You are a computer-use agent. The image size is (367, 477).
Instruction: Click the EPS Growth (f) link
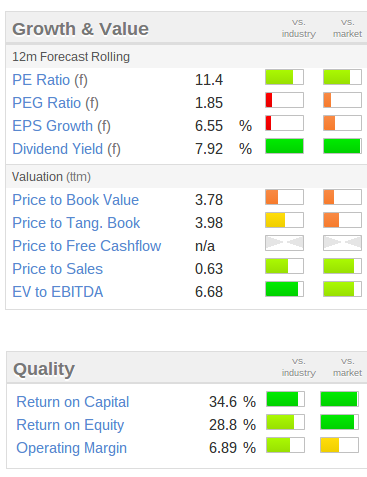(x=61, y=126)
